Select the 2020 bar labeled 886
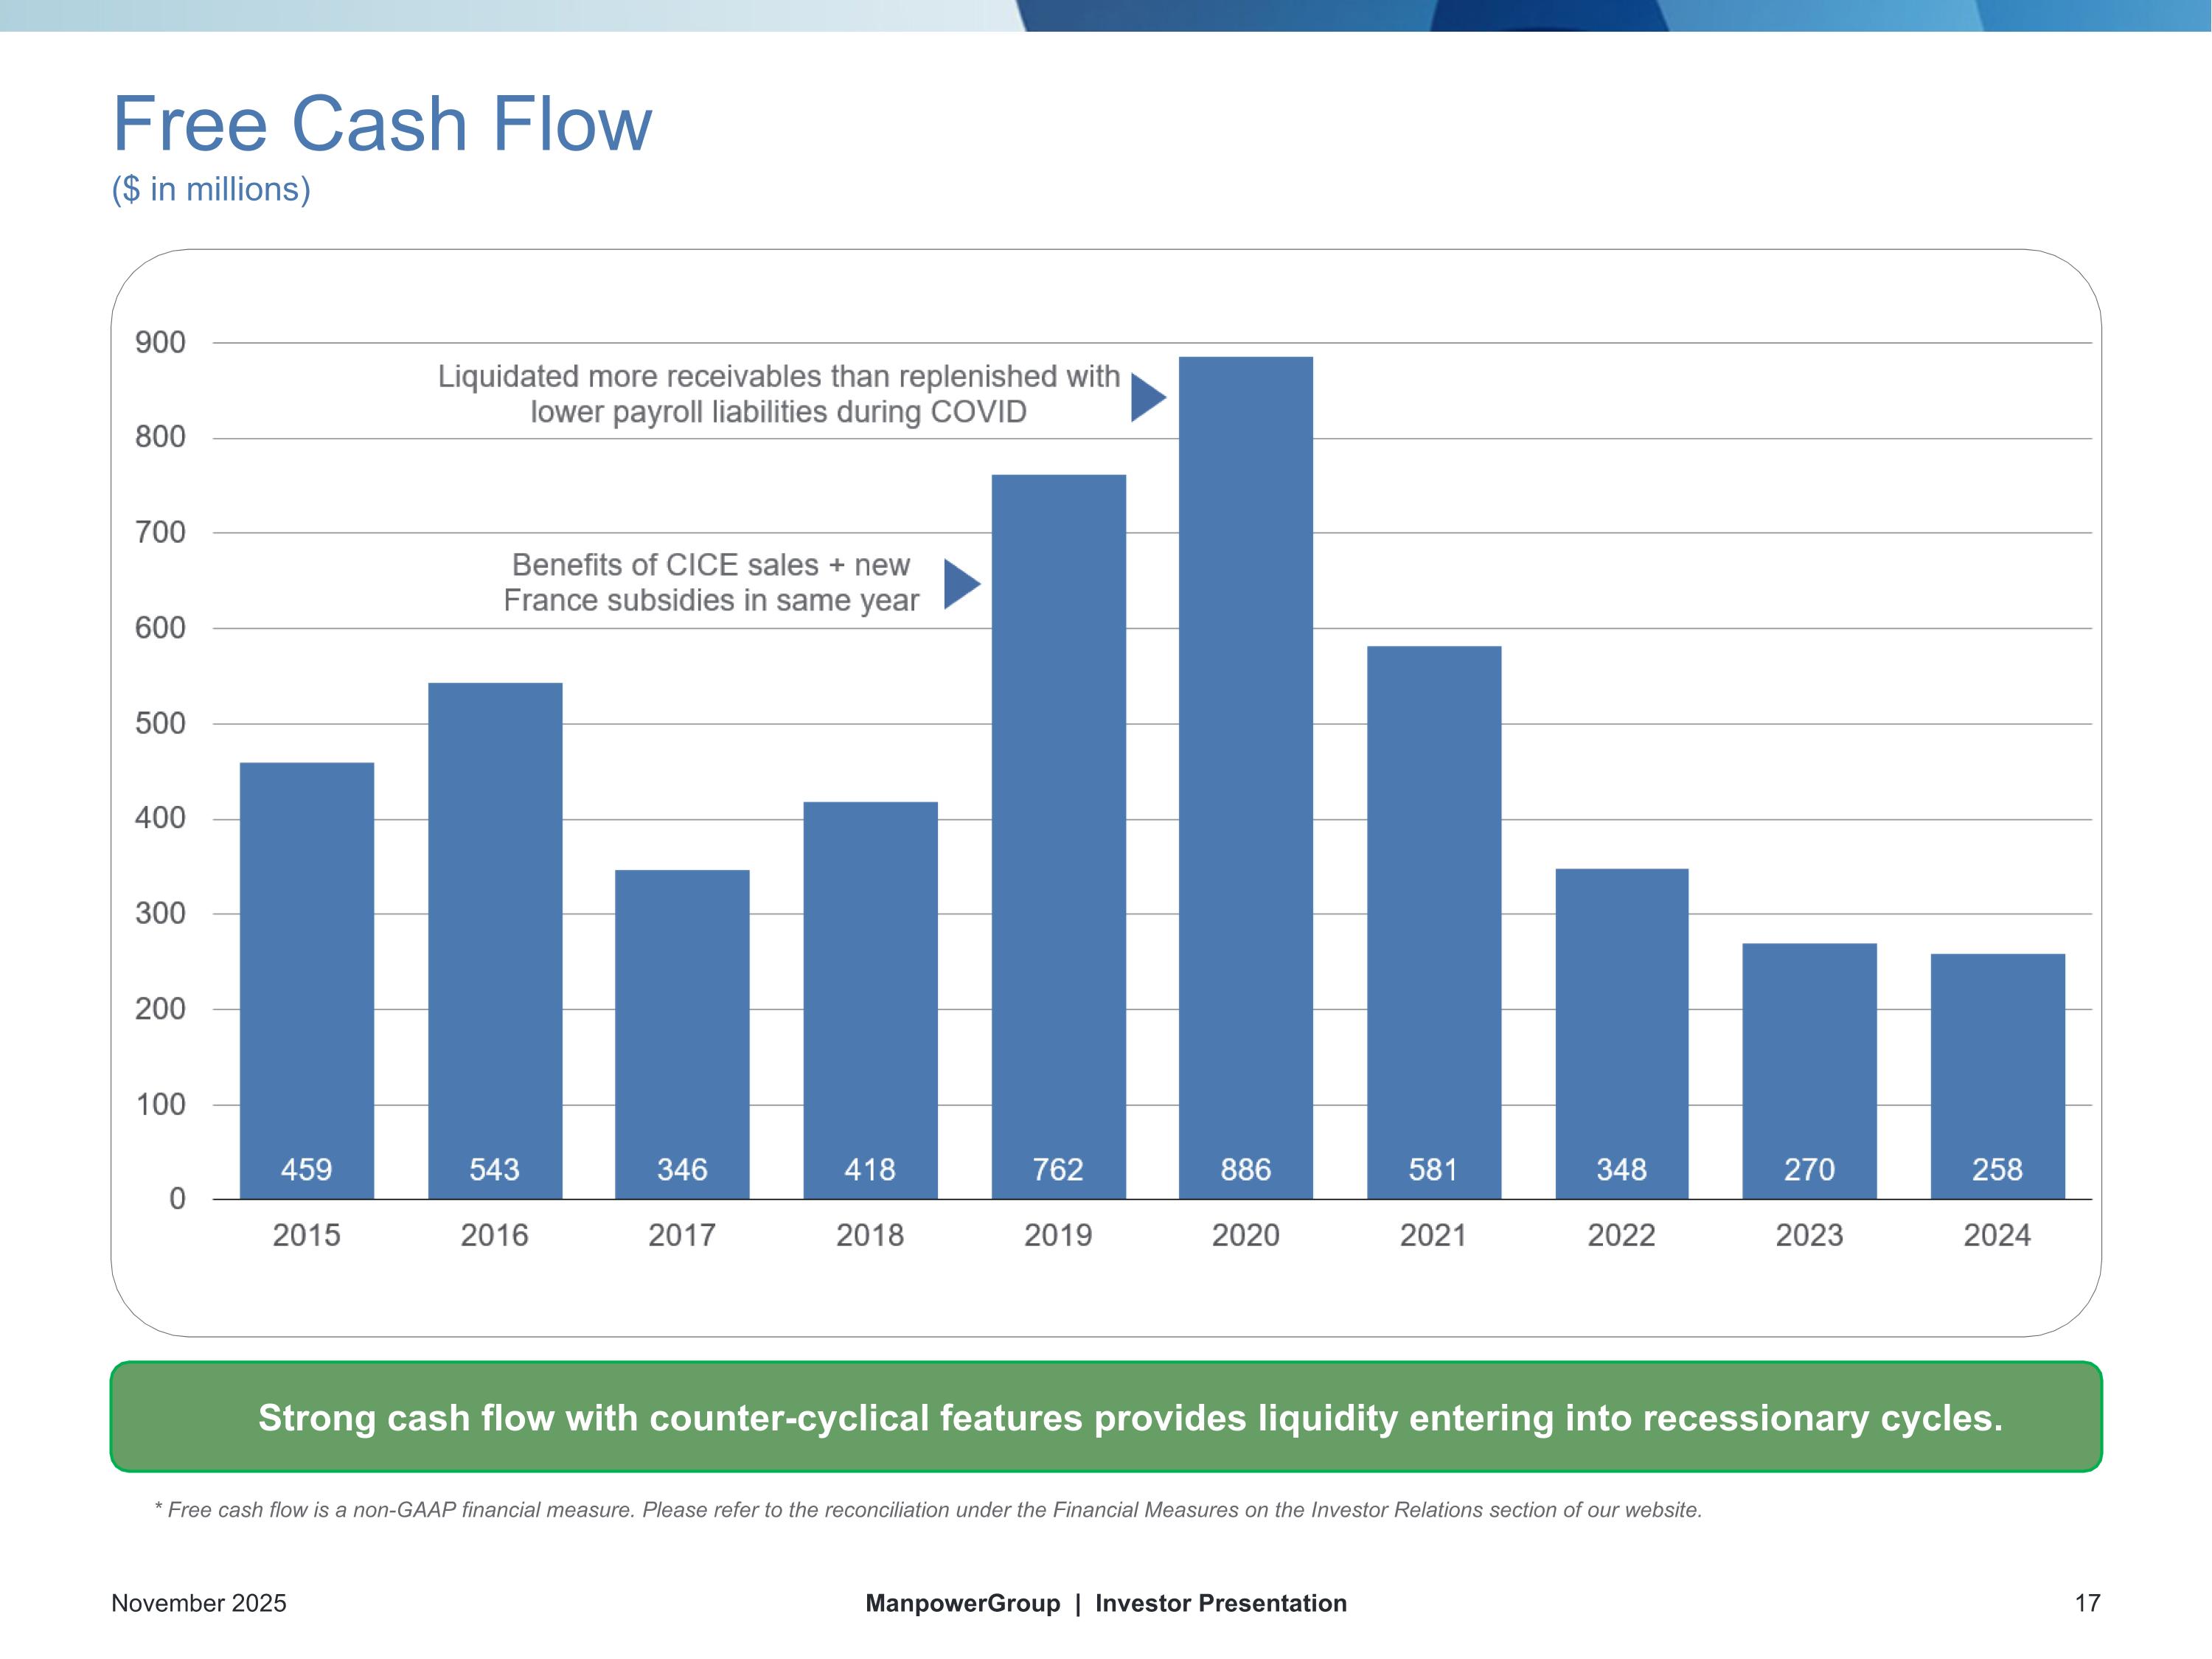The width and height of the screenshot is (2212, 1659). pos(1245,777)
